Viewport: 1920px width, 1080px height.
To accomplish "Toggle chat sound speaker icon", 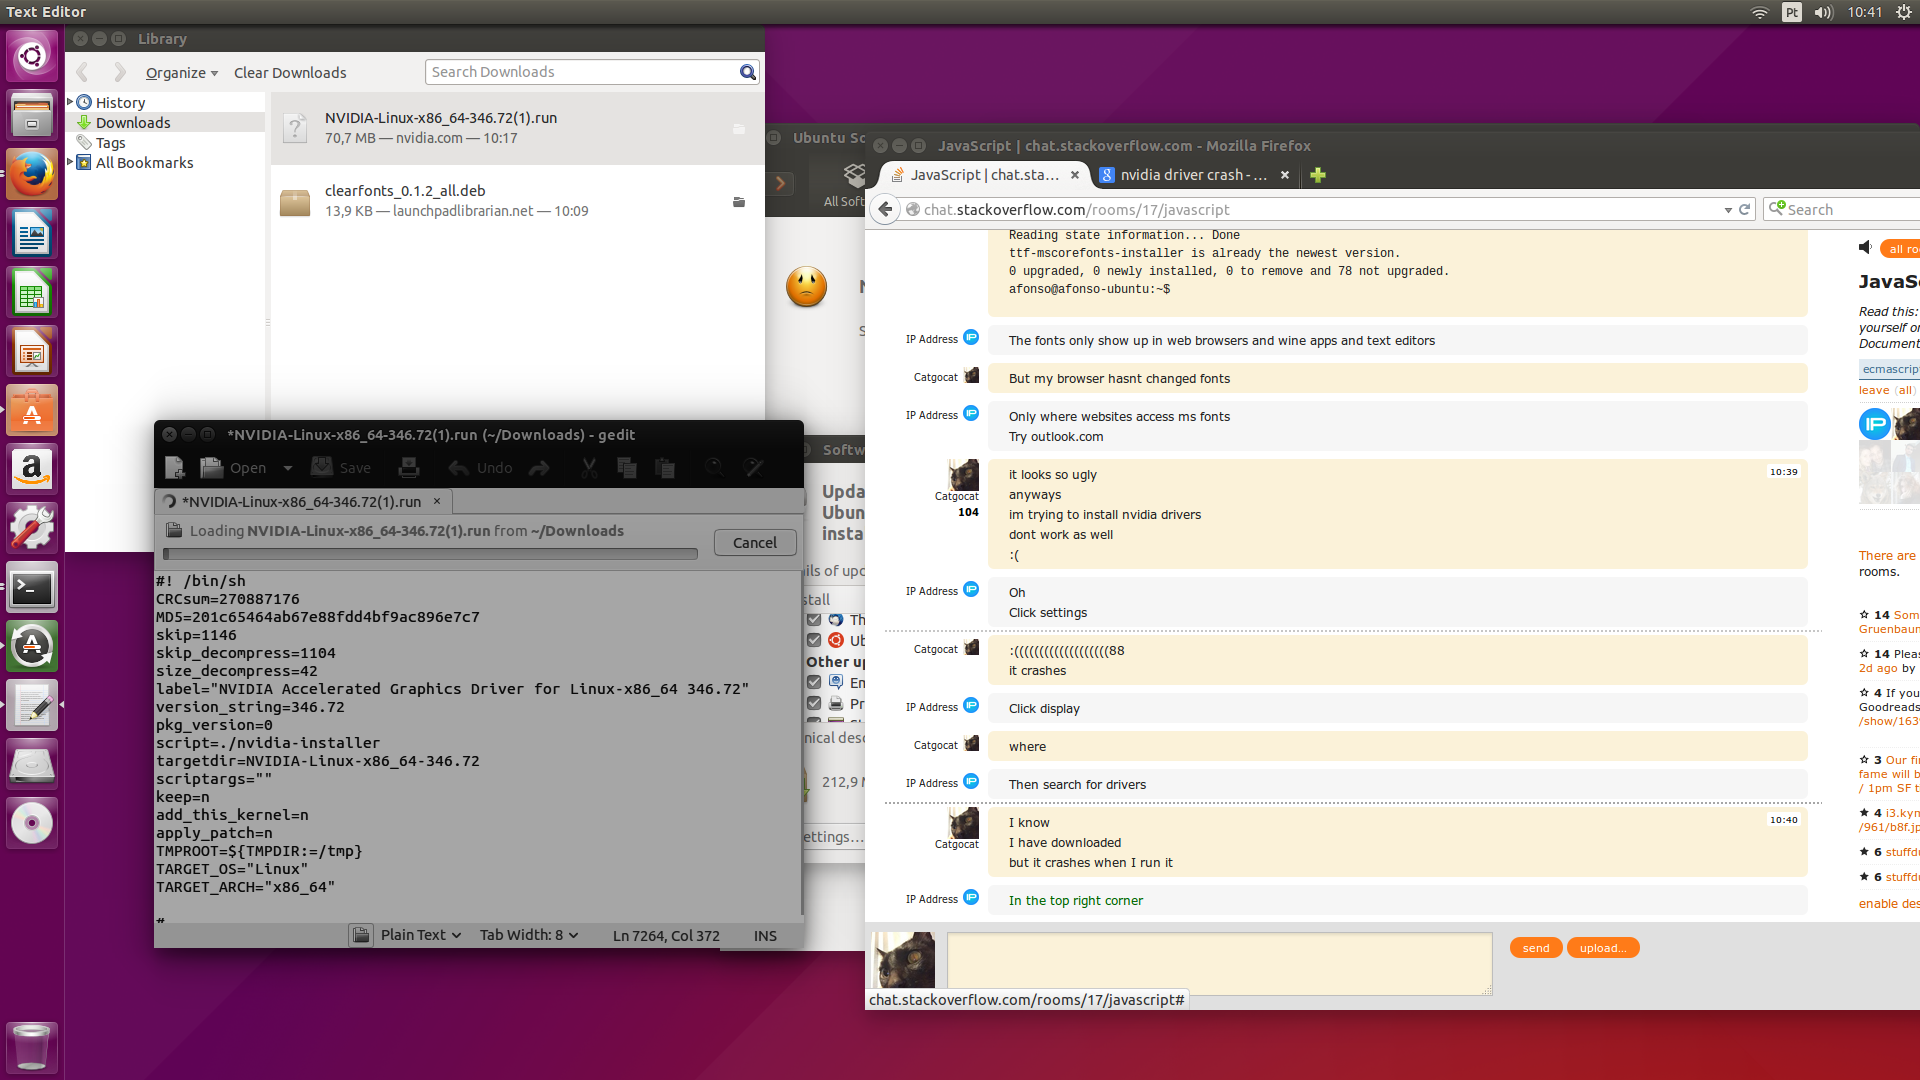I will [1865, 247].
